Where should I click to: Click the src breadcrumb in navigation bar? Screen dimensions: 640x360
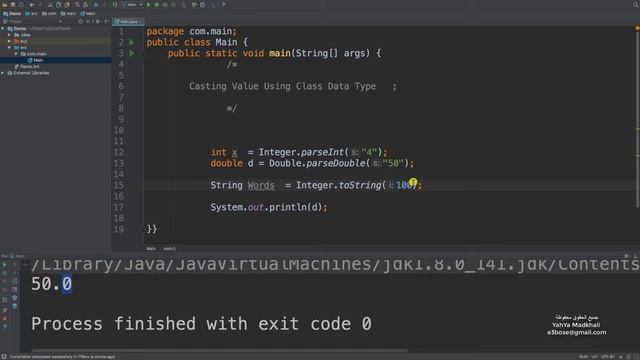[x=31, y=13]
